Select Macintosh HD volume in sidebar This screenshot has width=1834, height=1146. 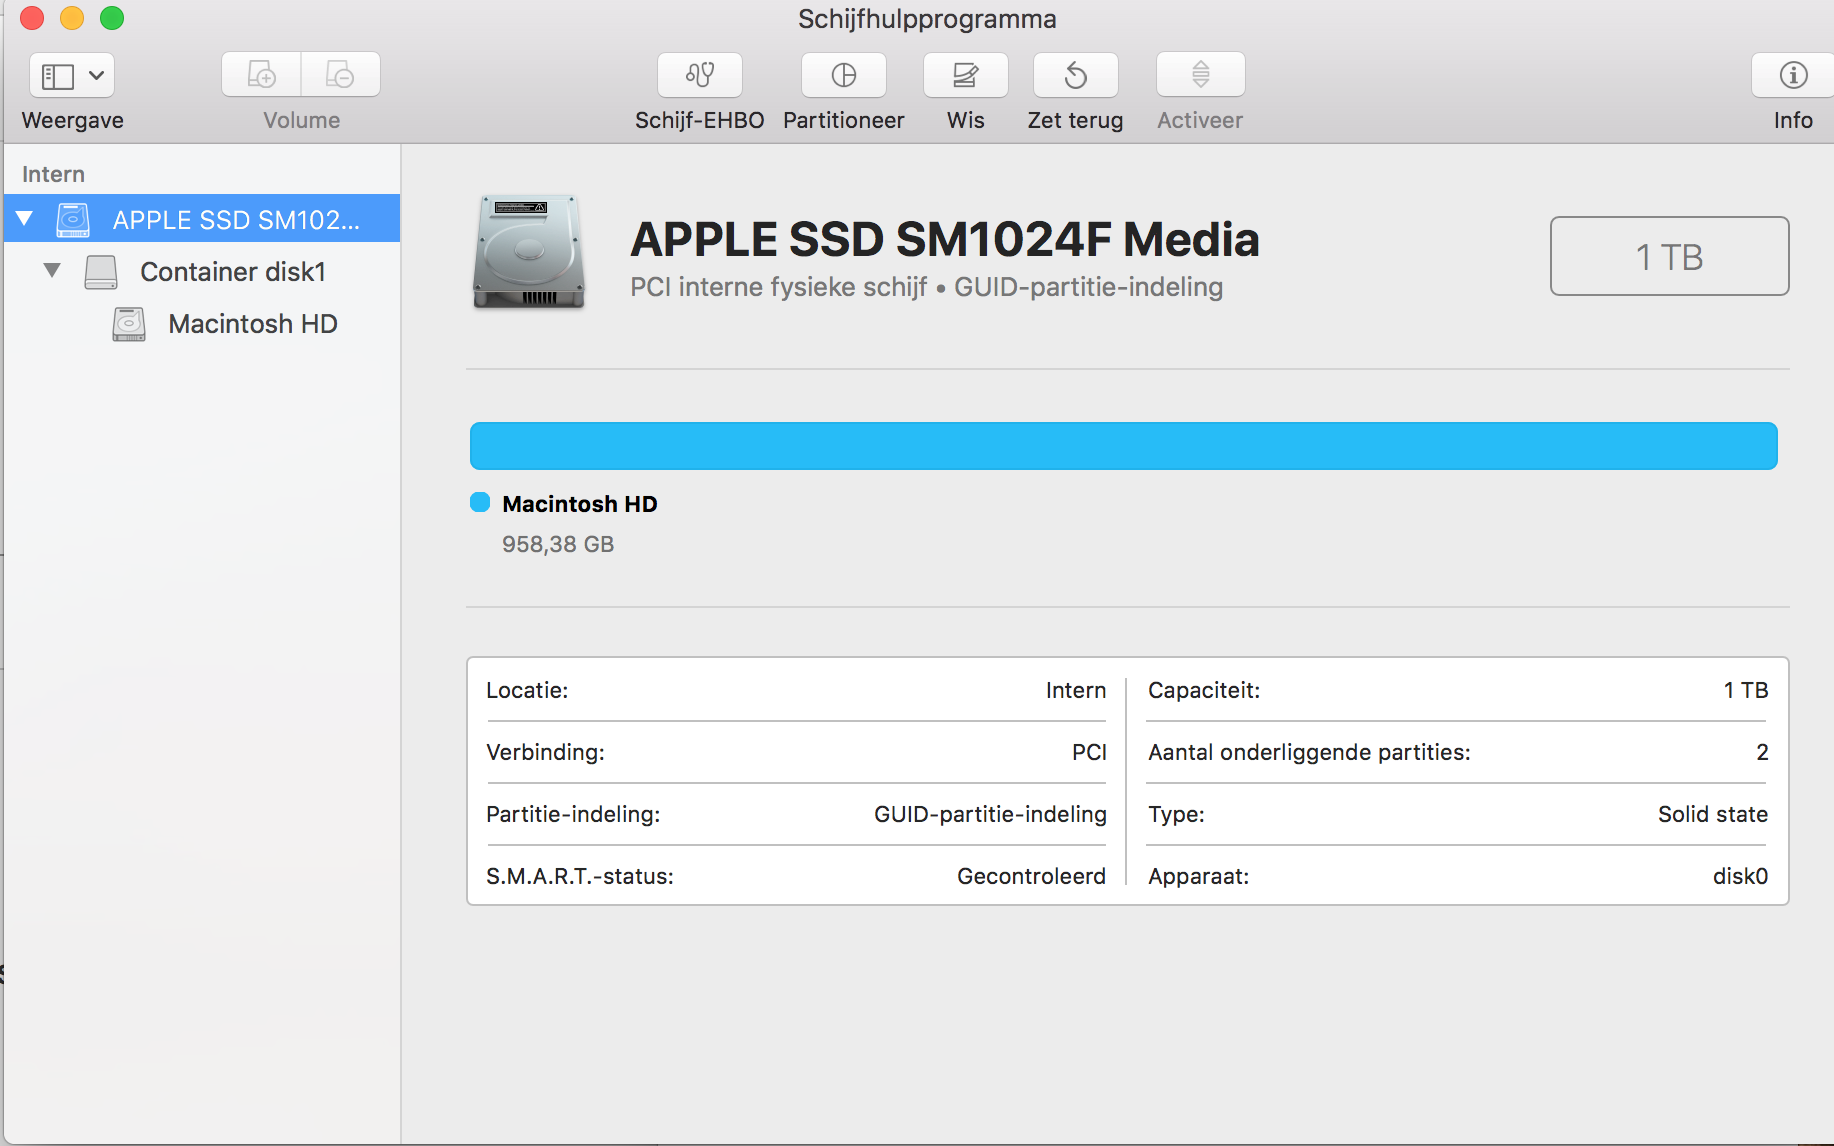252,324
